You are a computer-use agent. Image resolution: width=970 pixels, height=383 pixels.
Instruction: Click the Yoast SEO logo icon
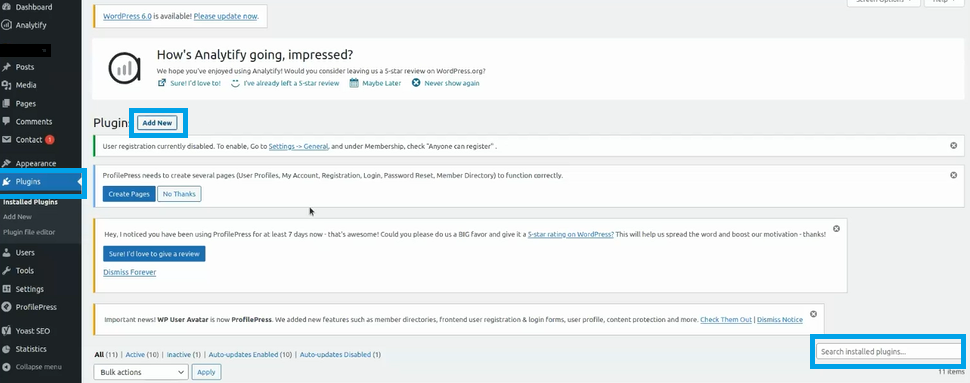[6, 331]
